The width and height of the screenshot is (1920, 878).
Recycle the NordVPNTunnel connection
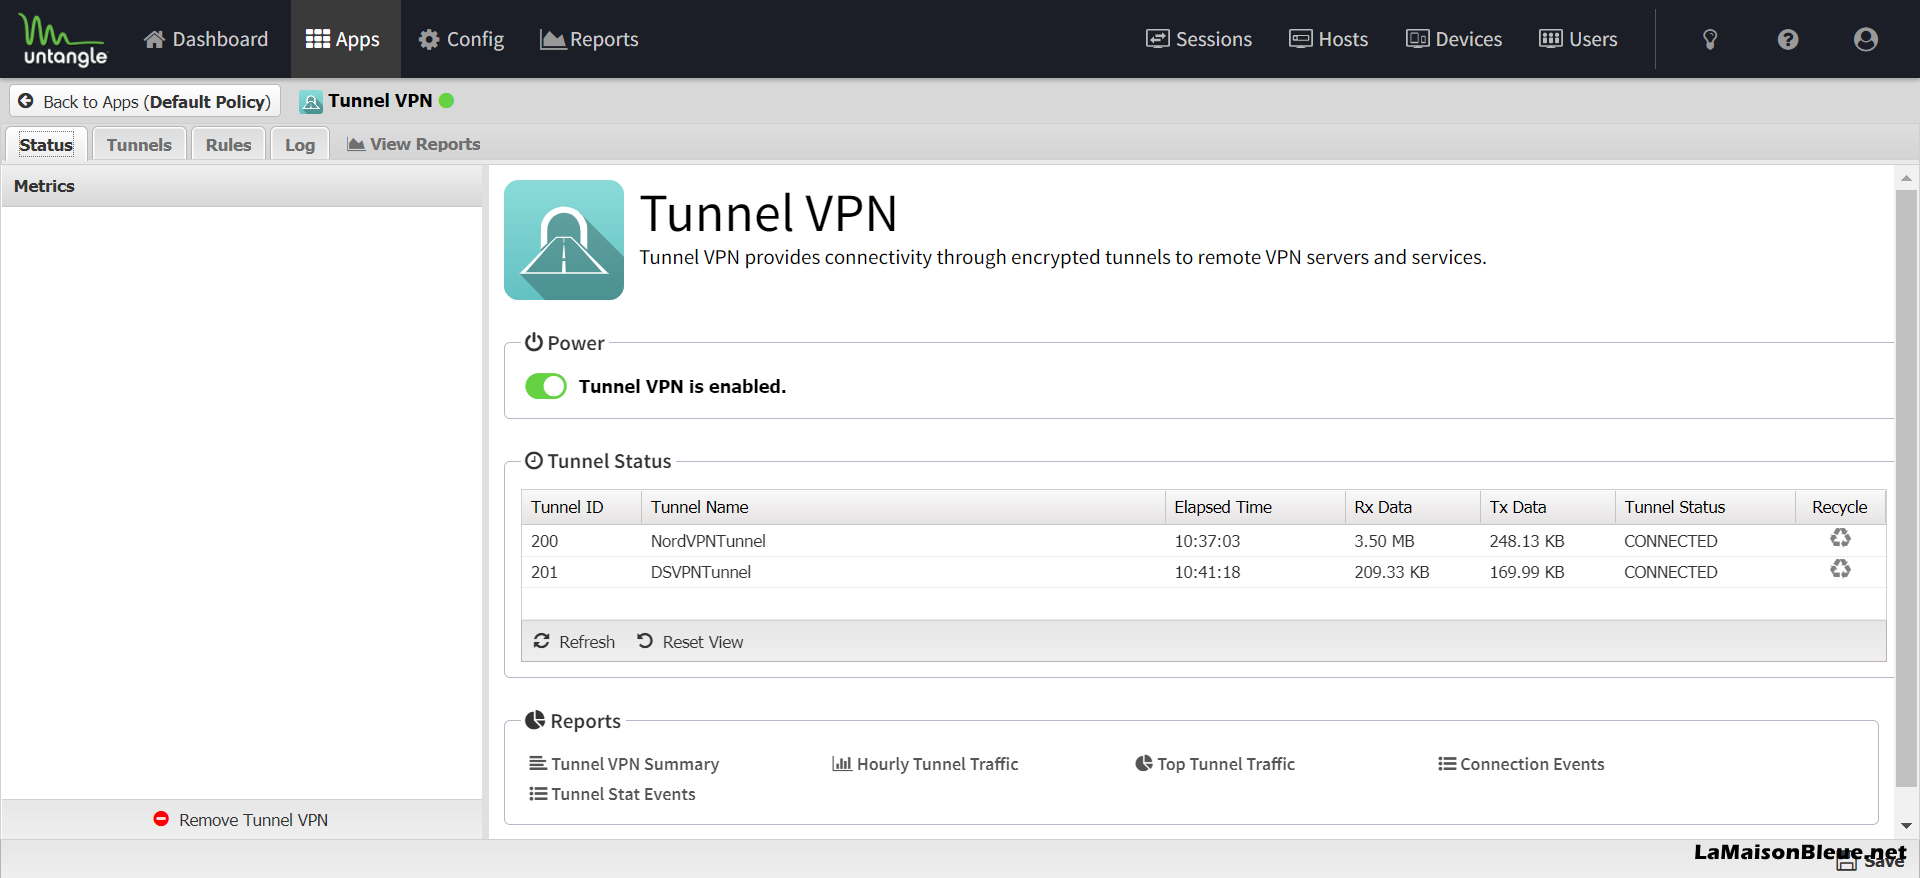pos(1840,539)
